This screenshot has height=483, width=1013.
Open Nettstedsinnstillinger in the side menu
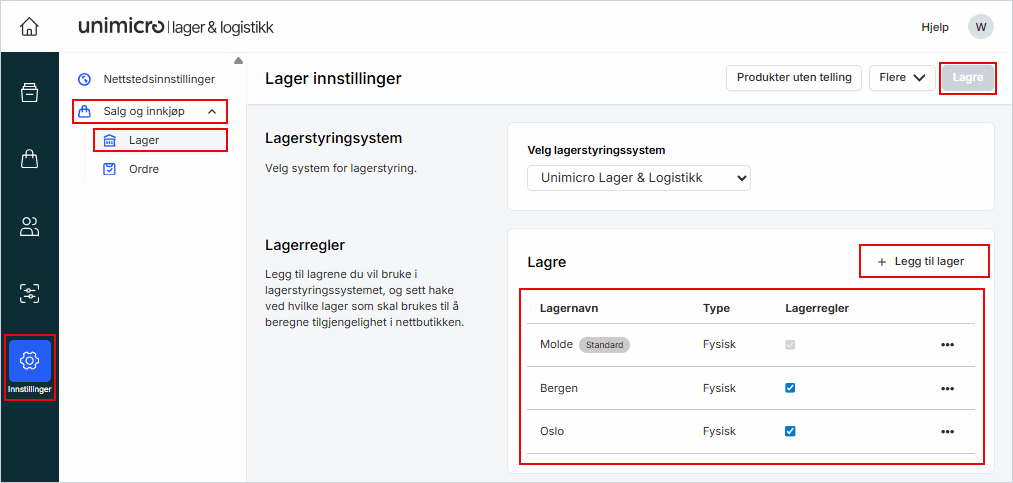pyautogui.click(x=158, y=79)
